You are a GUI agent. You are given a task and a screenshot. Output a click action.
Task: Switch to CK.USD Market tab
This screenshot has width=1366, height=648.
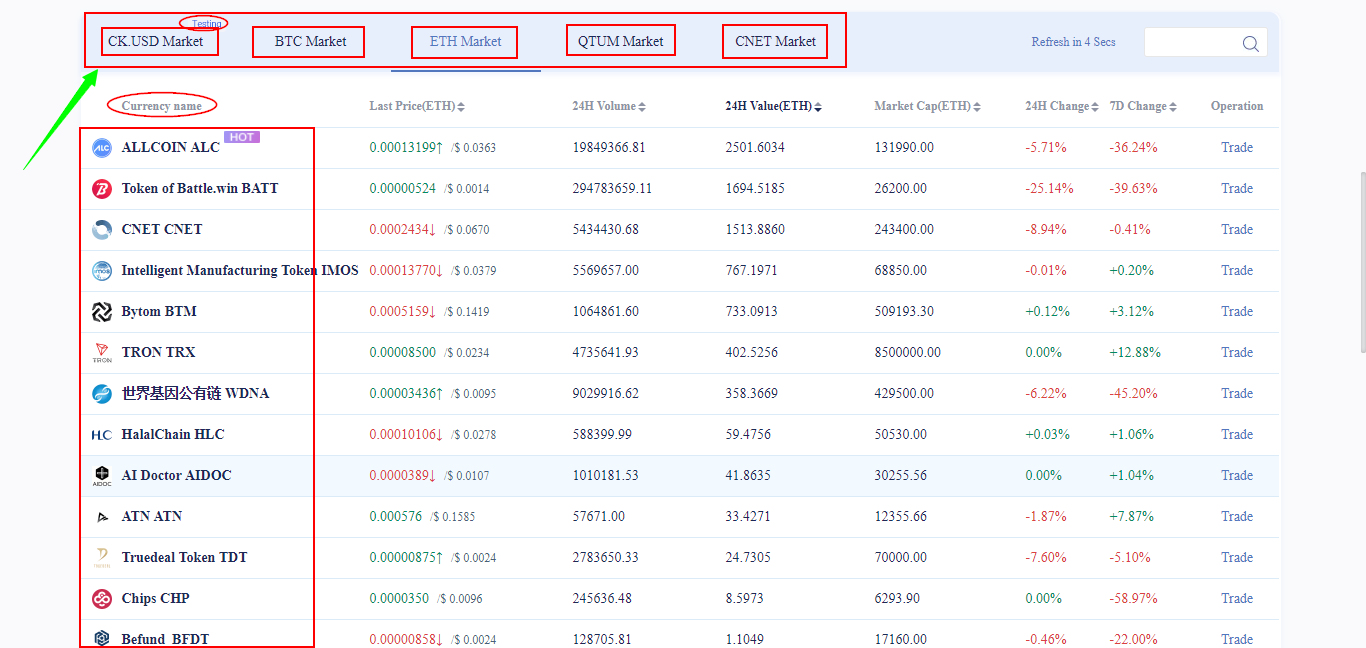point(156,41)
